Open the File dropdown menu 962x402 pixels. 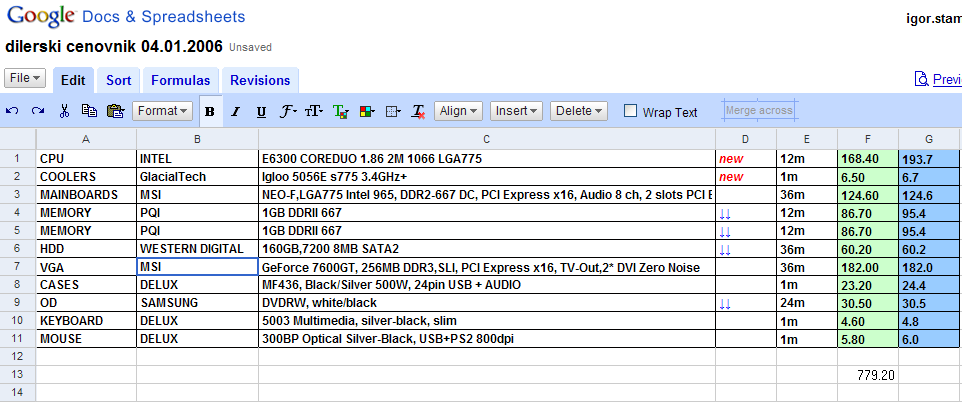25,78
